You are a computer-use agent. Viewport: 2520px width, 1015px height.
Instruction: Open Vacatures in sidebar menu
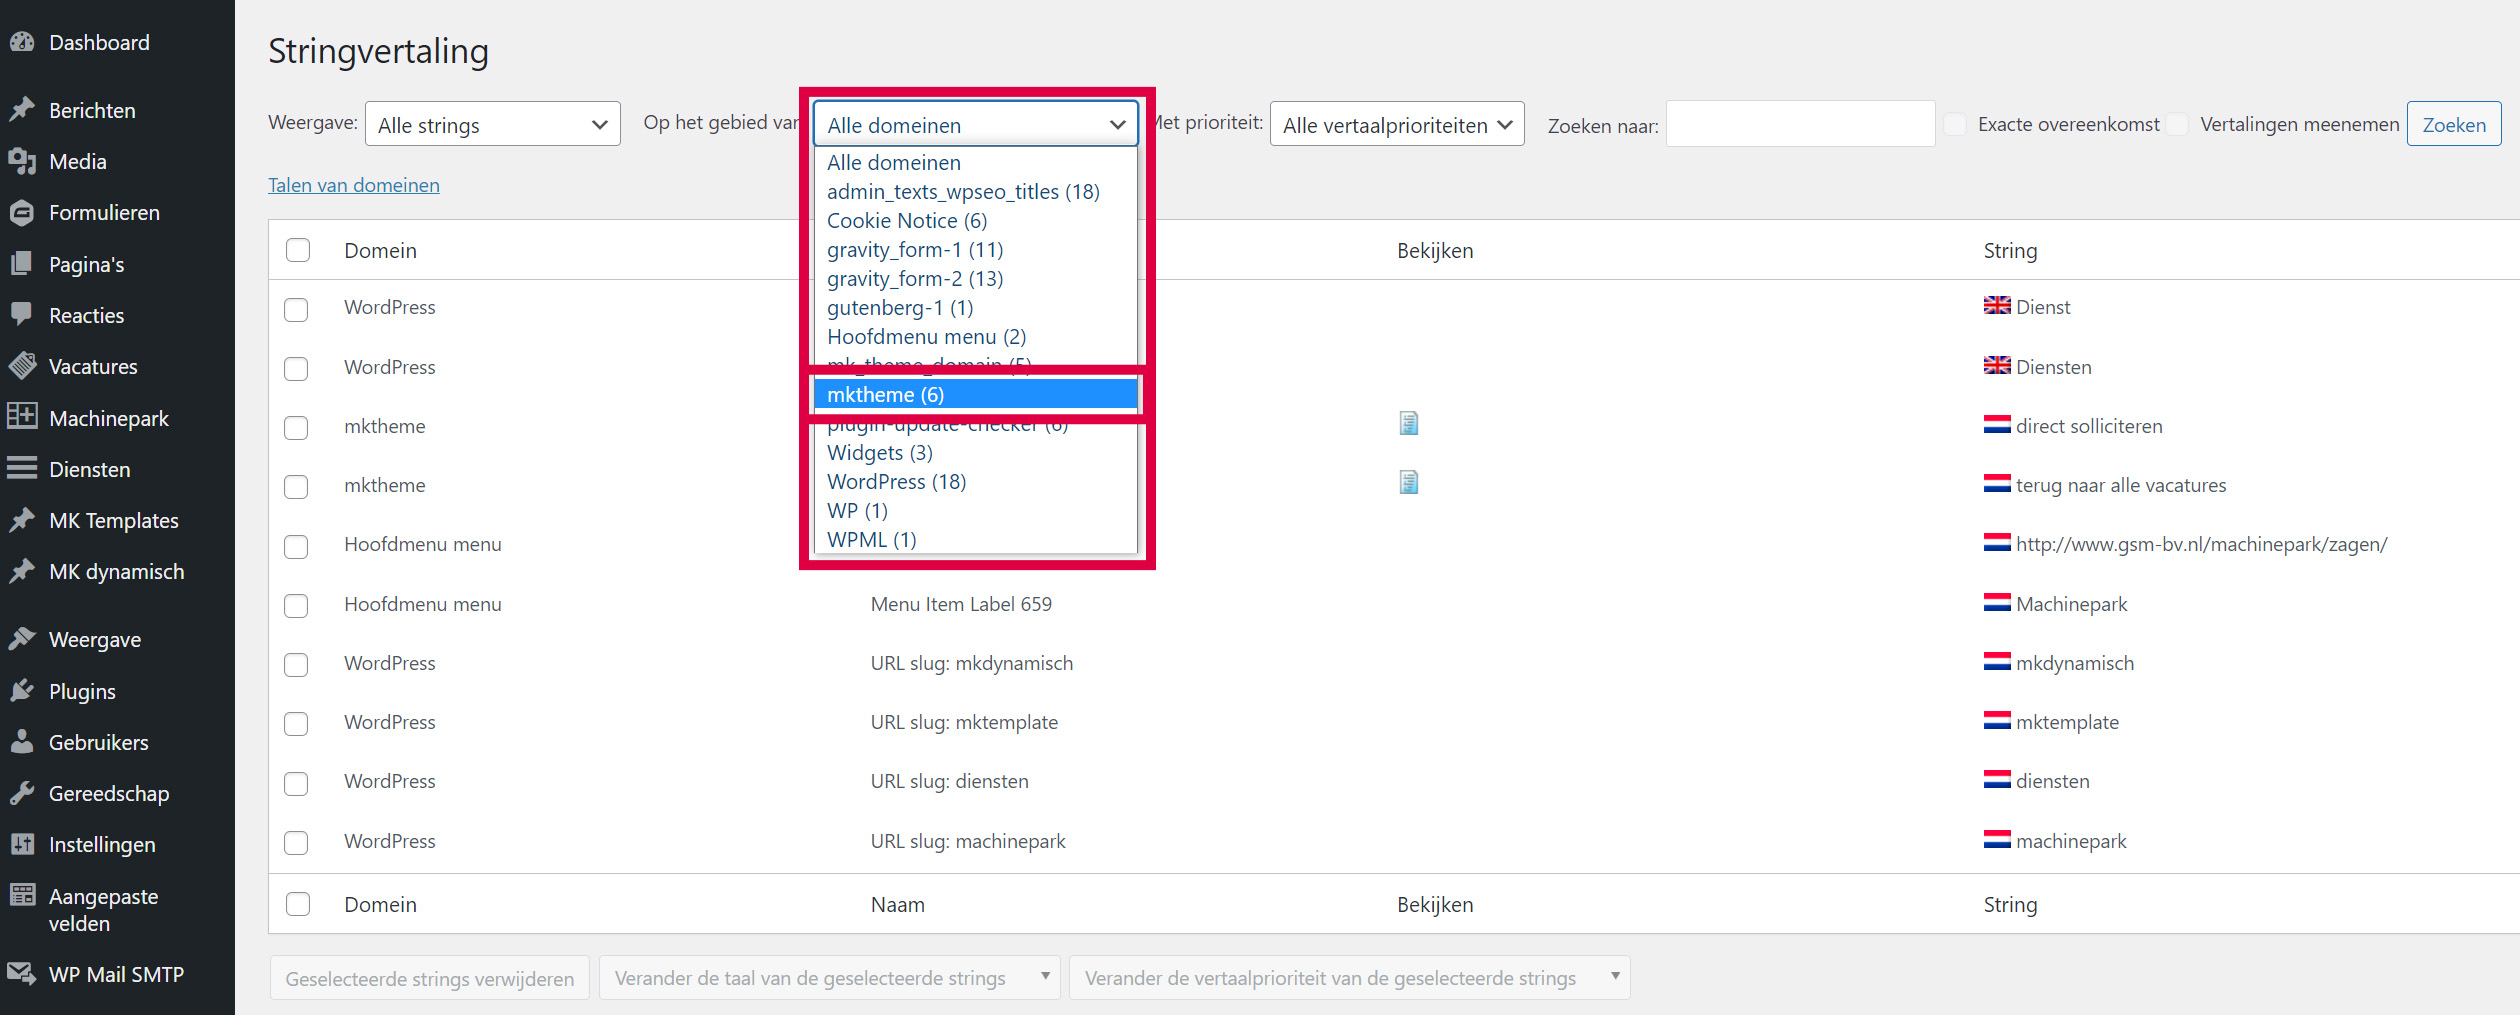(x=93, y=366)
